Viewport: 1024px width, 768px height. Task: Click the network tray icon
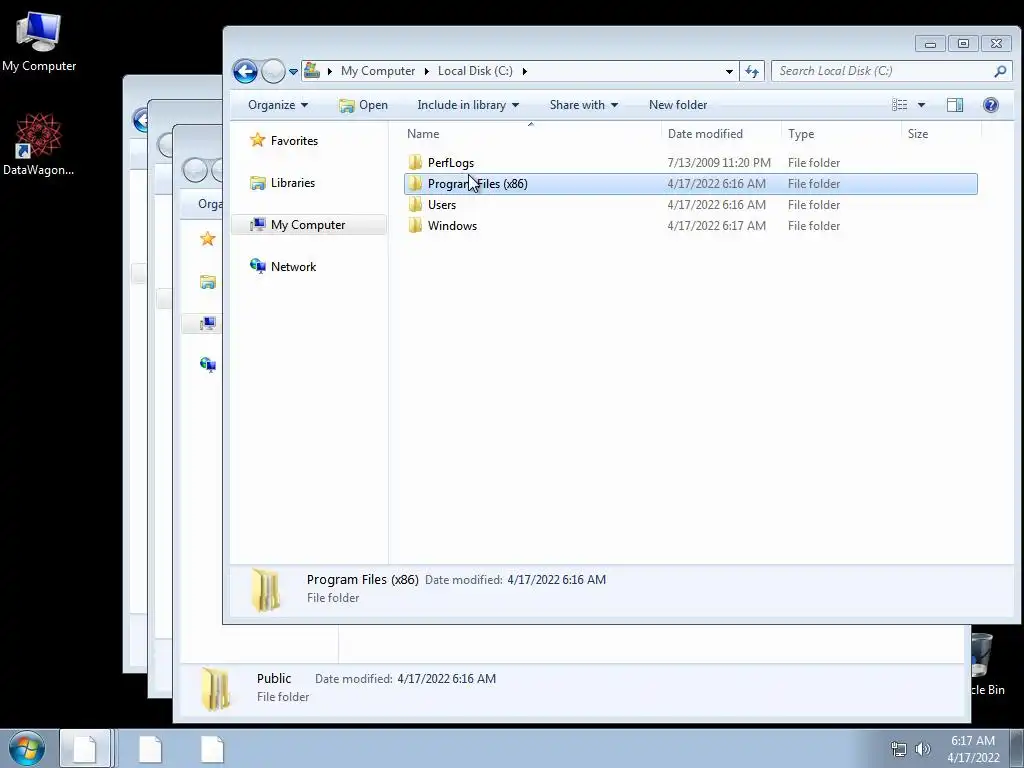pyautogui.click(x=899, y=749)
